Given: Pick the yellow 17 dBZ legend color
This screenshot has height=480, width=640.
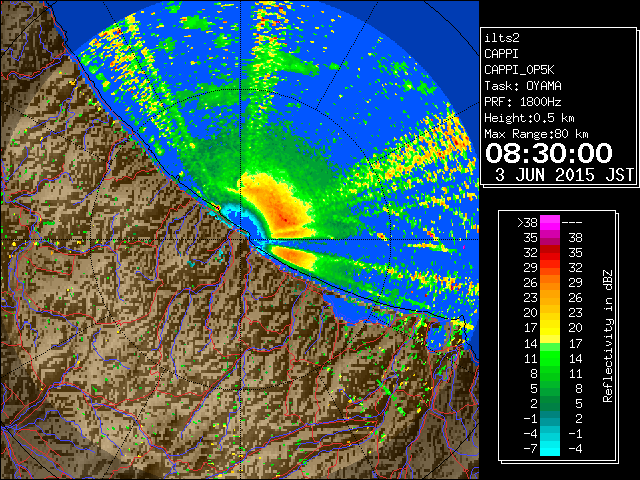Looking at the screenshot, I should click(x=550, y=328).
